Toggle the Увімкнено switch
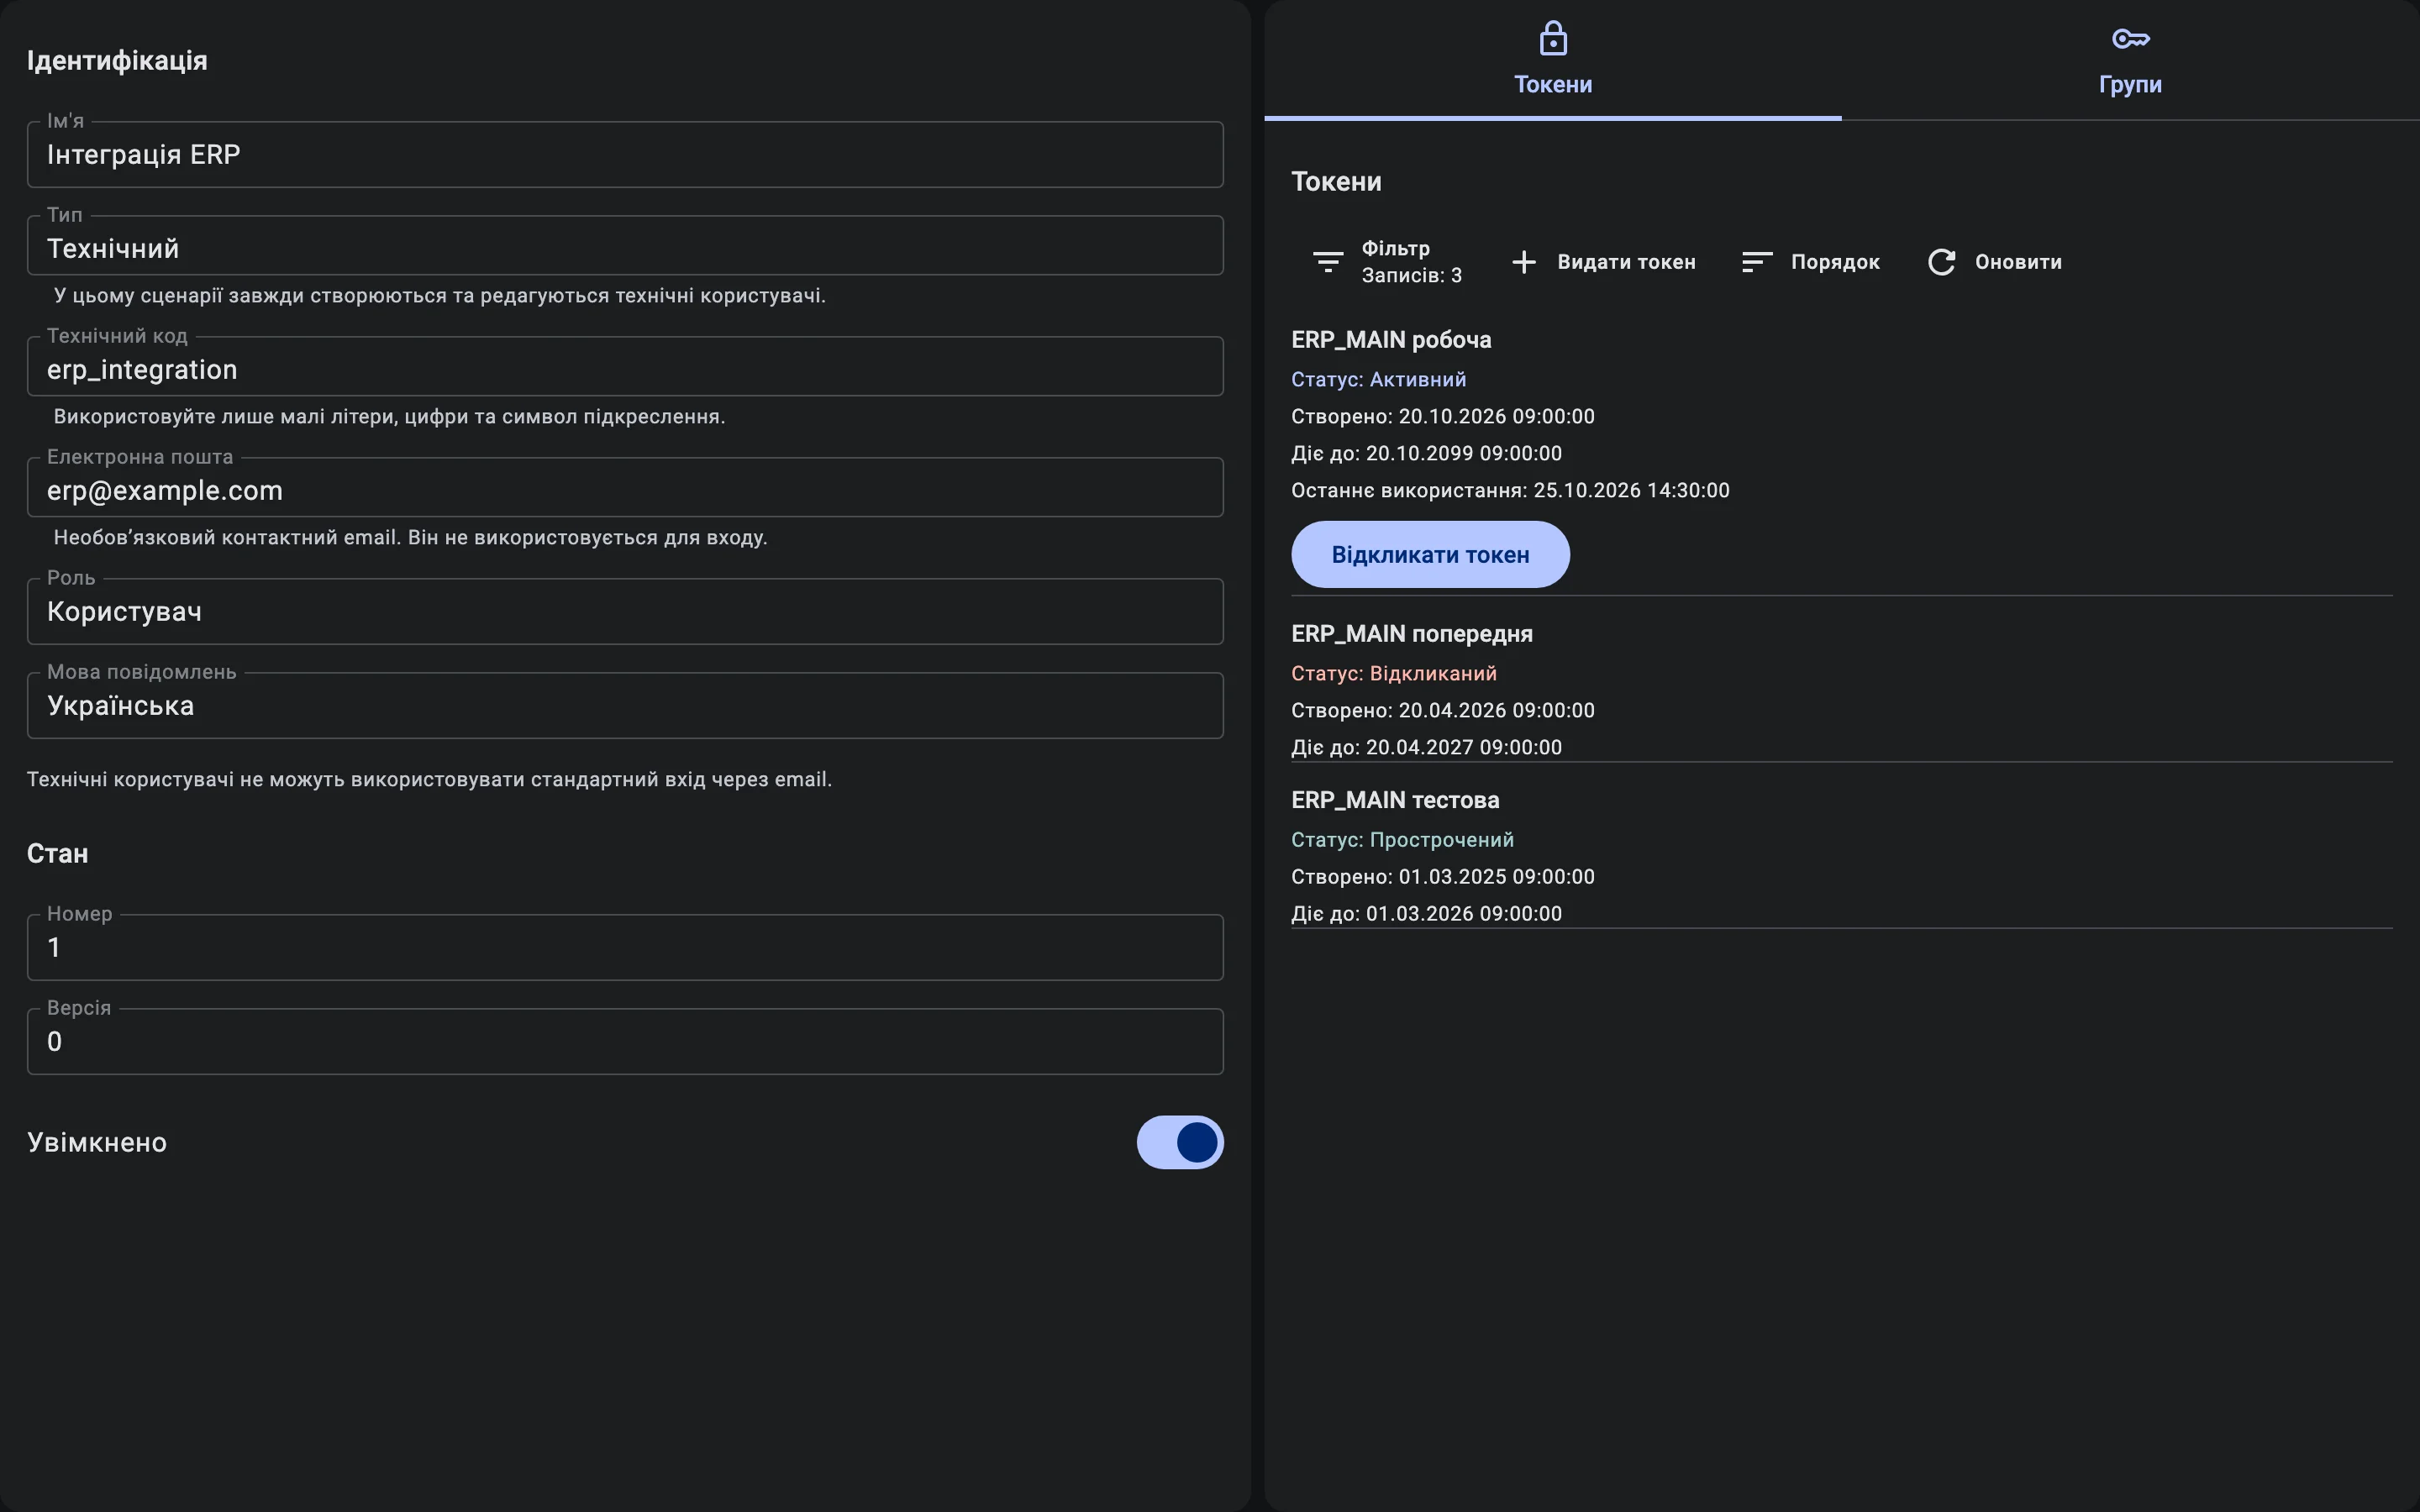 coord(1180,1142)
